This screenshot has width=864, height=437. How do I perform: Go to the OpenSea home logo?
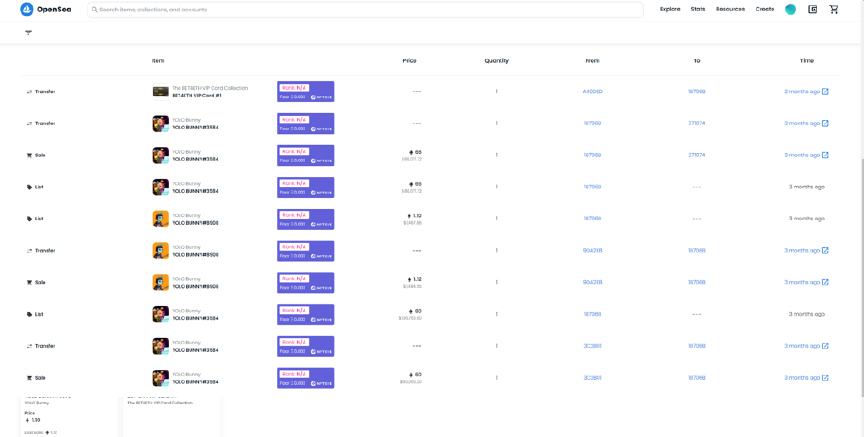tap(46, 9)
